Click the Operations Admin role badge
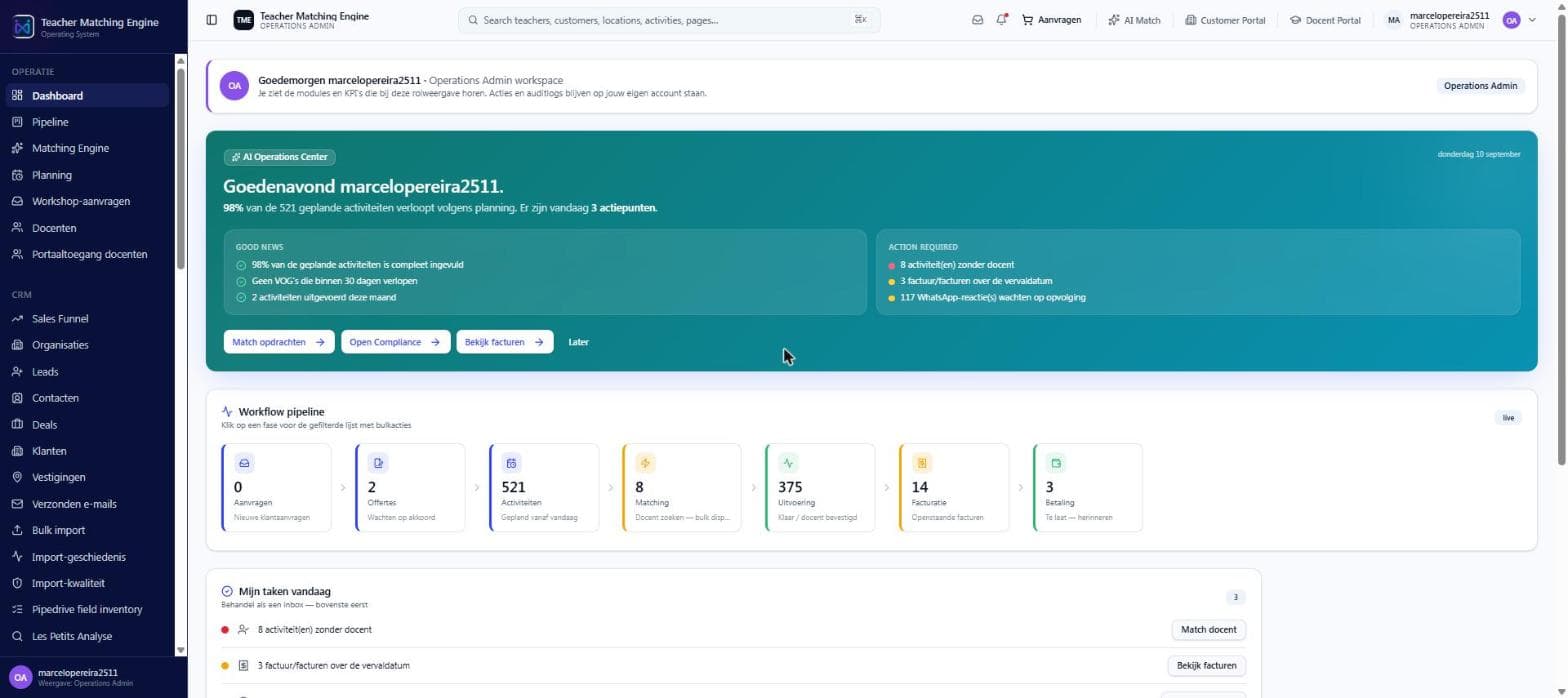This screenshot has width=1568, height=698. (x=1480, y=86)
